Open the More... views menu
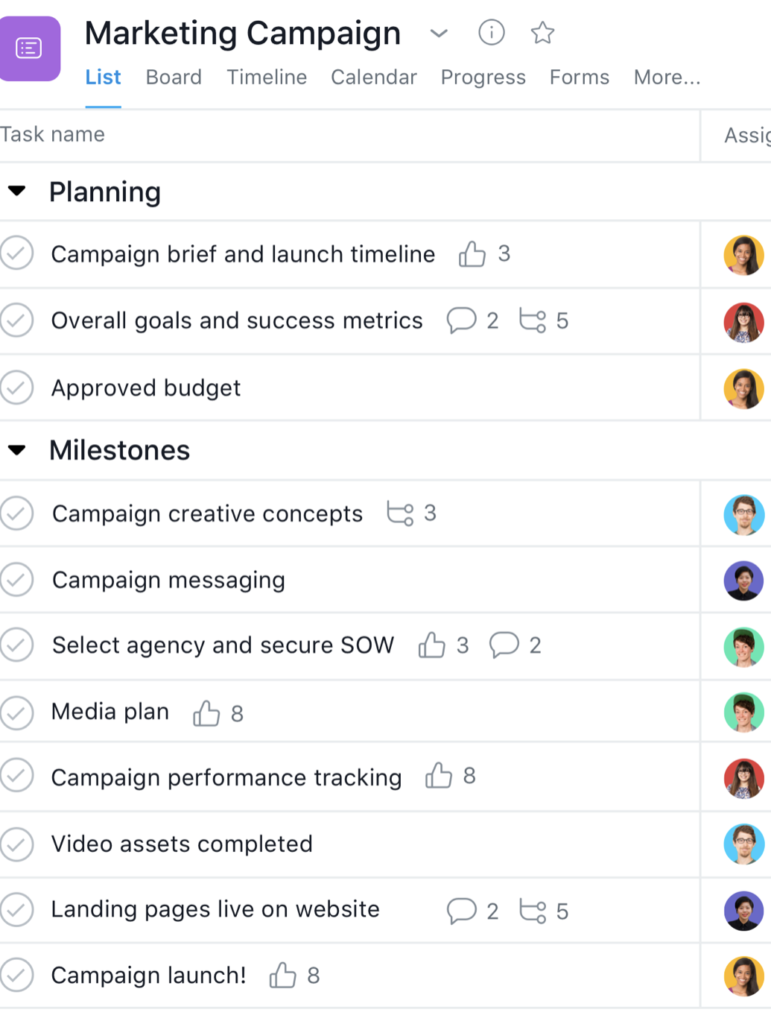Image resolution: width=771 pixels, height=1024 pixels. tap(667, 77)
